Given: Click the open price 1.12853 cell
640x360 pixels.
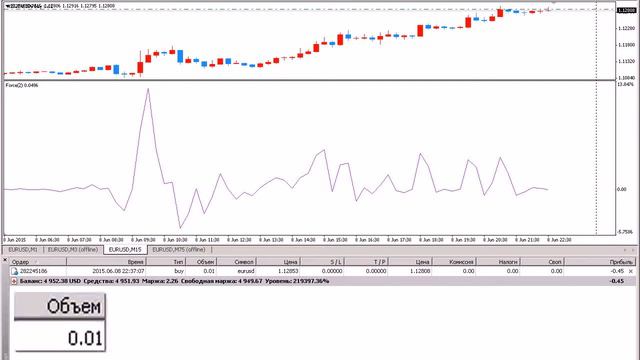Looking at the screenshot, I should point(288,271).
